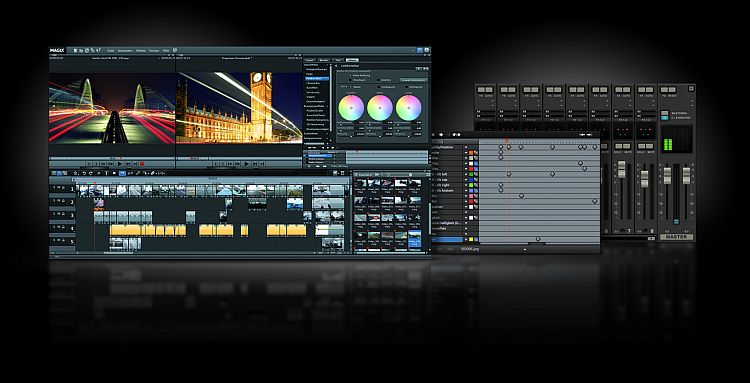Select the highlighted blue thumbnail in media pool
This screenshot has height=383, width=750.
point(415,239)
